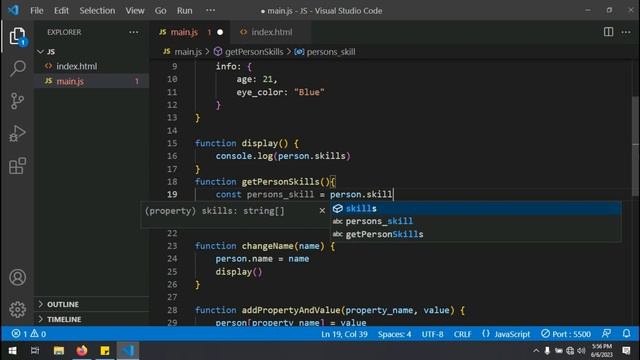Screen dimensions: 640x360
Task: Open the Edit menu
Action: tap(61, 11)
